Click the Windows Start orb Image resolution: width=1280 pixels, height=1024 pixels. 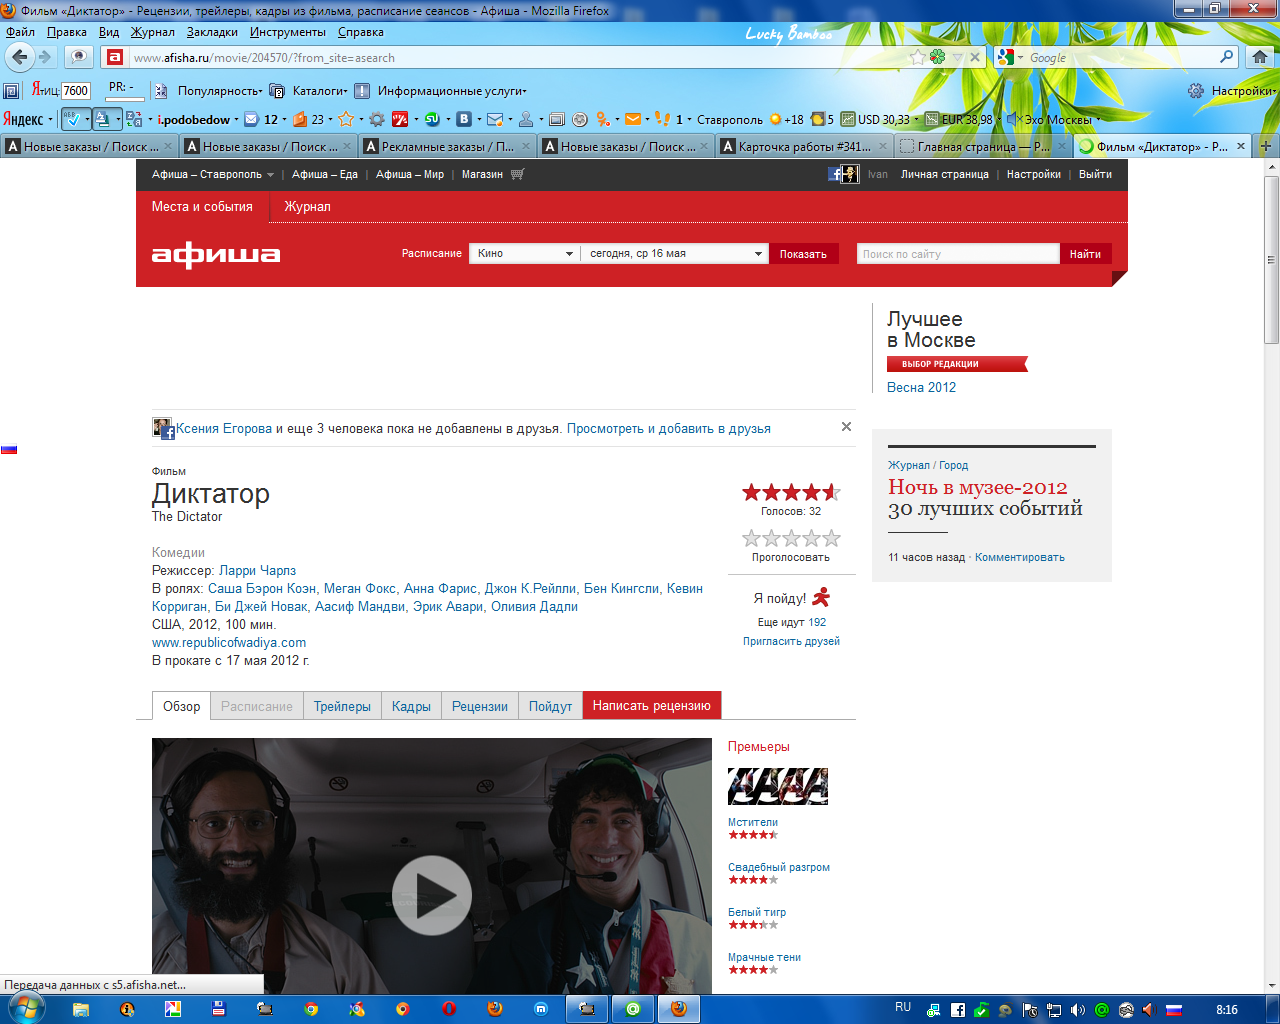[24, 1008]
